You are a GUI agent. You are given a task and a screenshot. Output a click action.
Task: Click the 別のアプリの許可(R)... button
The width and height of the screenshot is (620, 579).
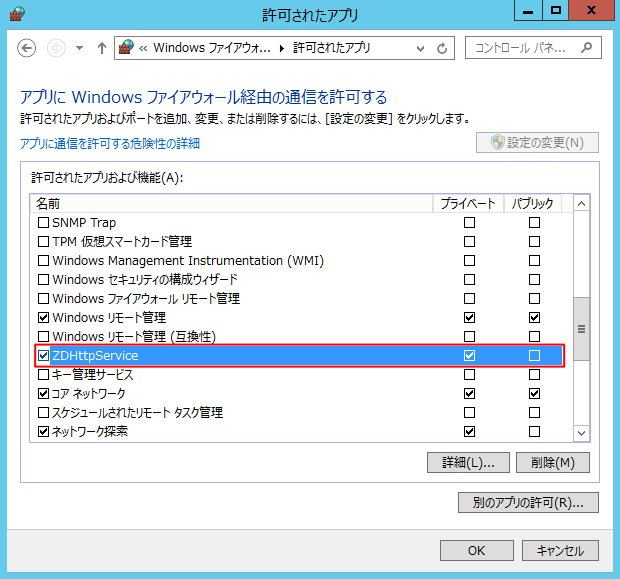528,503
